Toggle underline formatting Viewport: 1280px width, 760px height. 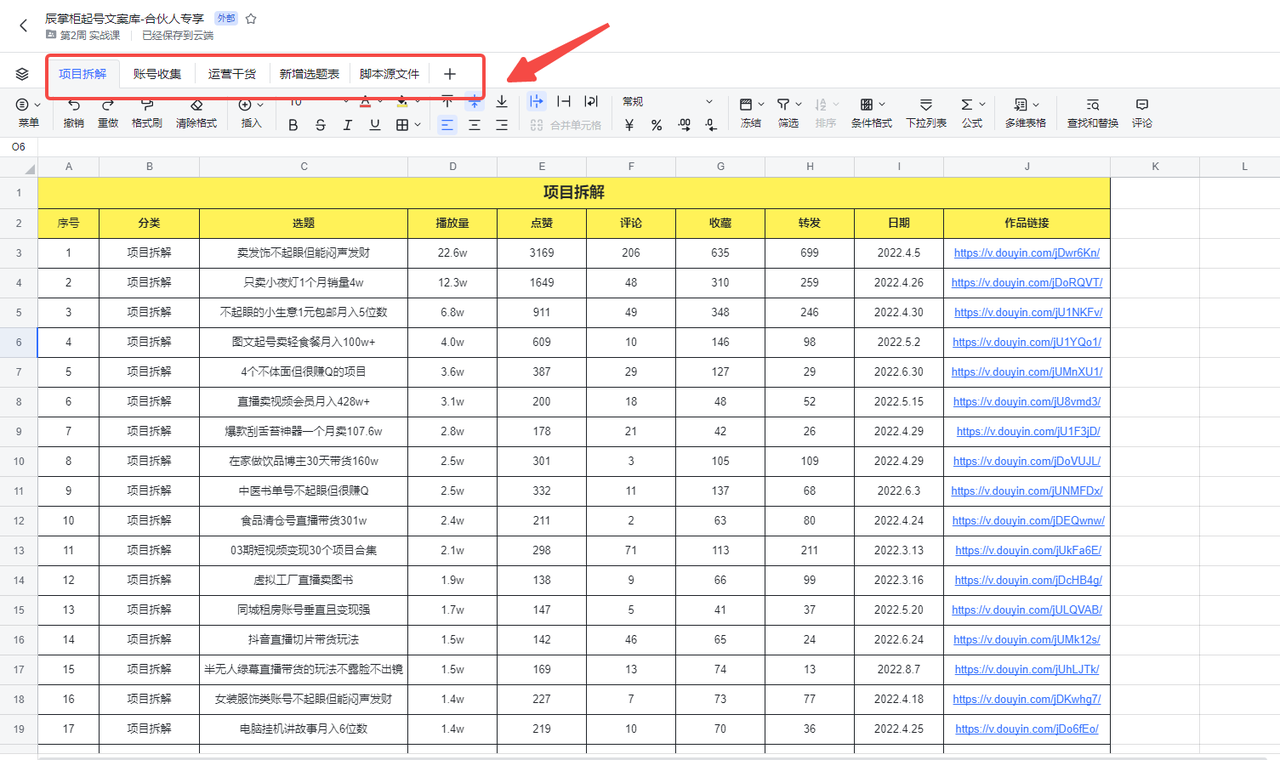[374, 125]
